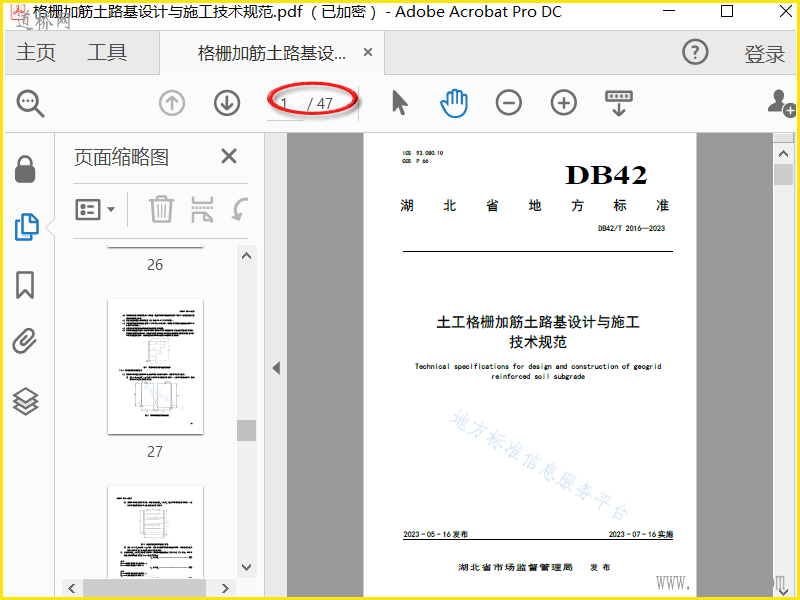Click the page label 27

(155, 452)
